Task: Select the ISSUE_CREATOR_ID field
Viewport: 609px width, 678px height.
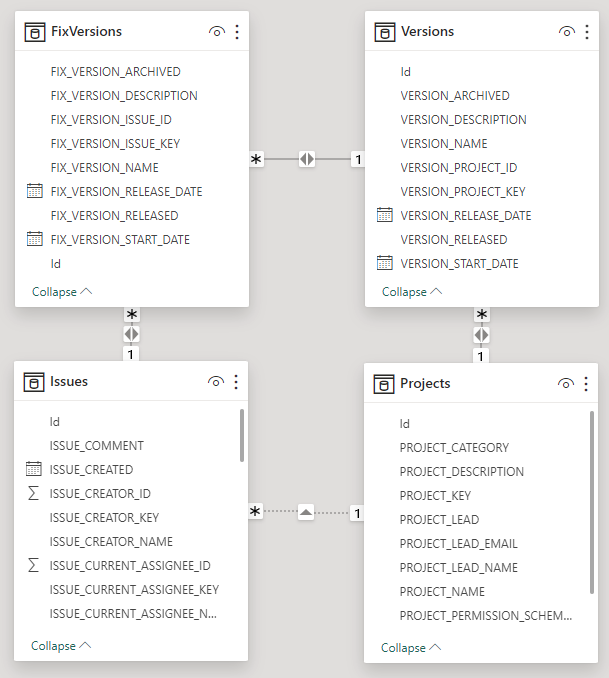Action: (x=100, y=494)
